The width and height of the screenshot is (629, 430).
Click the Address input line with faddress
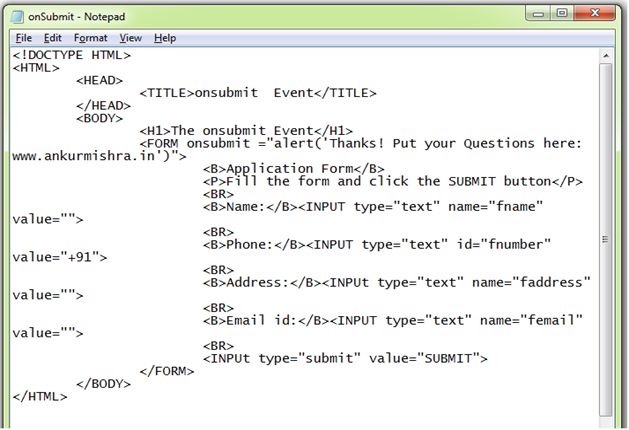(x=397, y=282)
